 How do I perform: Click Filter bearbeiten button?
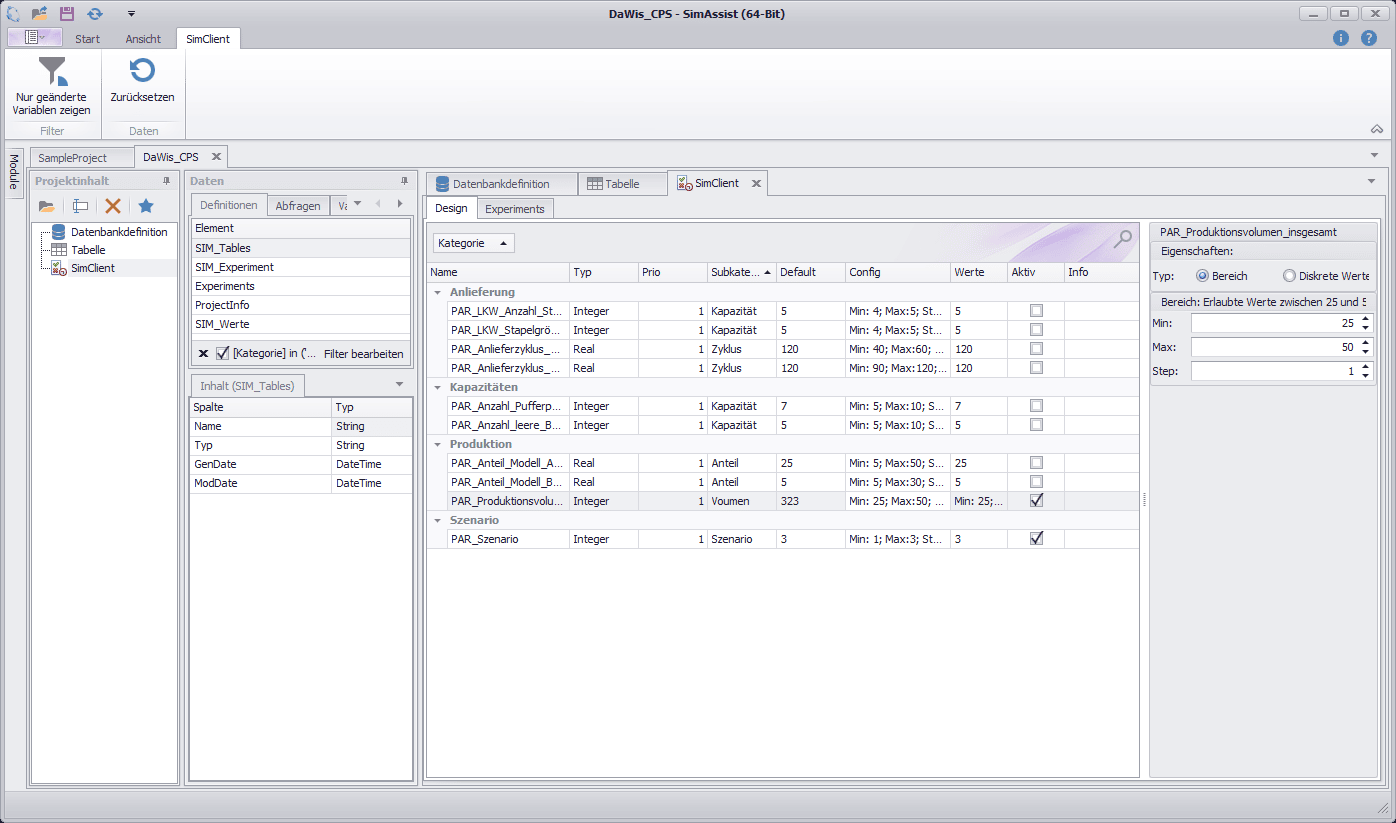click(364, 354)
